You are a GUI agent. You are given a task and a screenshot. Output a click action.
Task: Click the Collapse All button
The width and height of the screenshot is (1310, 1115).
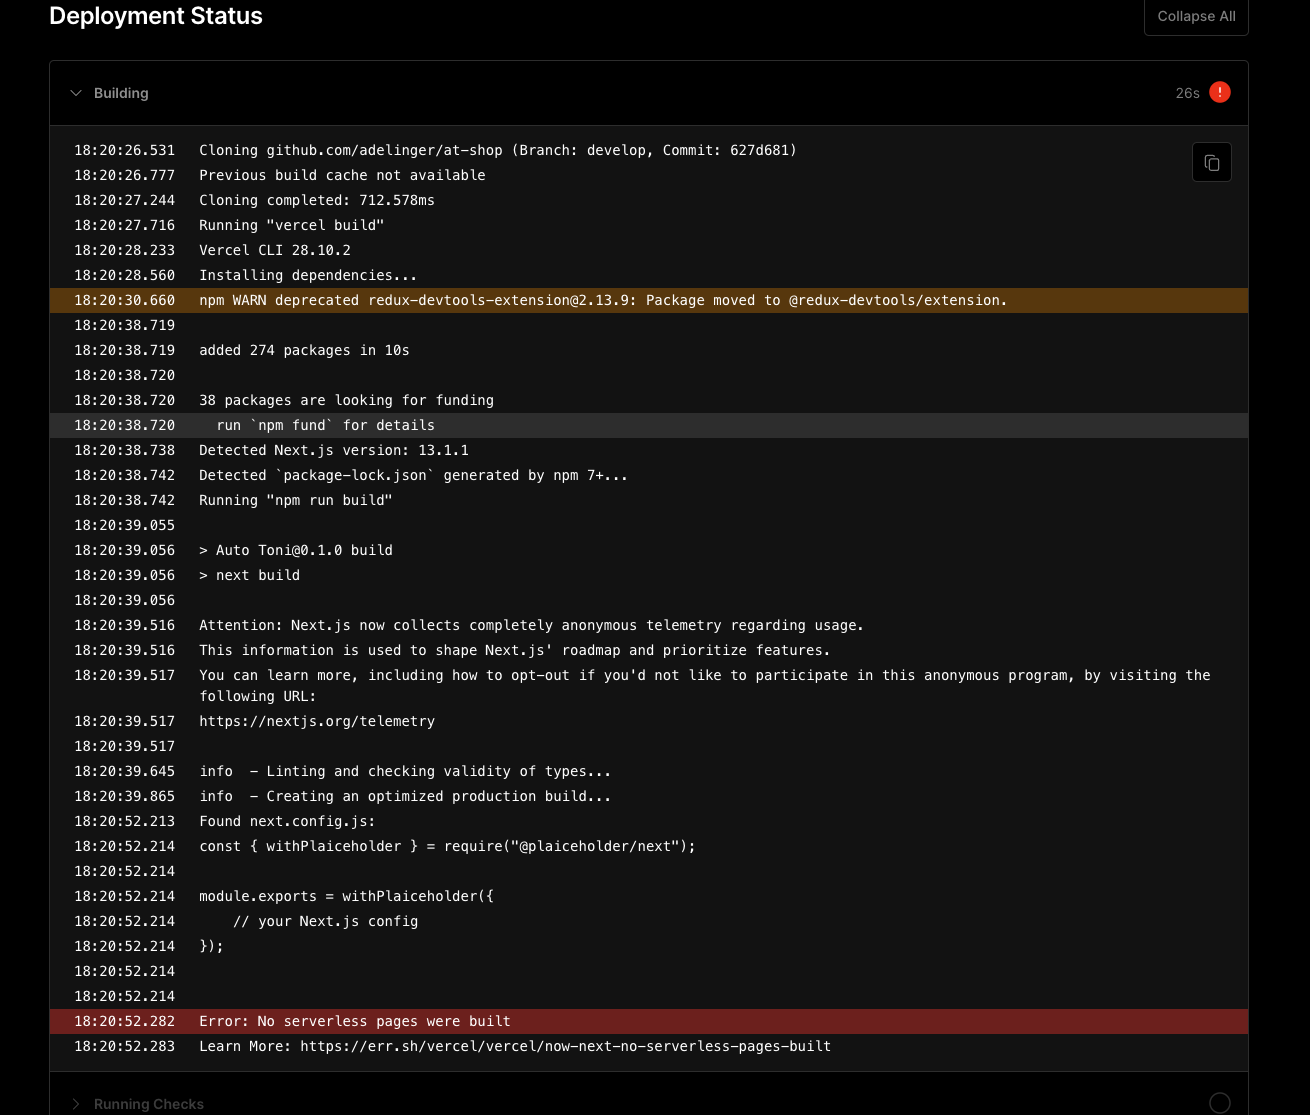[x=1196, y=16]
